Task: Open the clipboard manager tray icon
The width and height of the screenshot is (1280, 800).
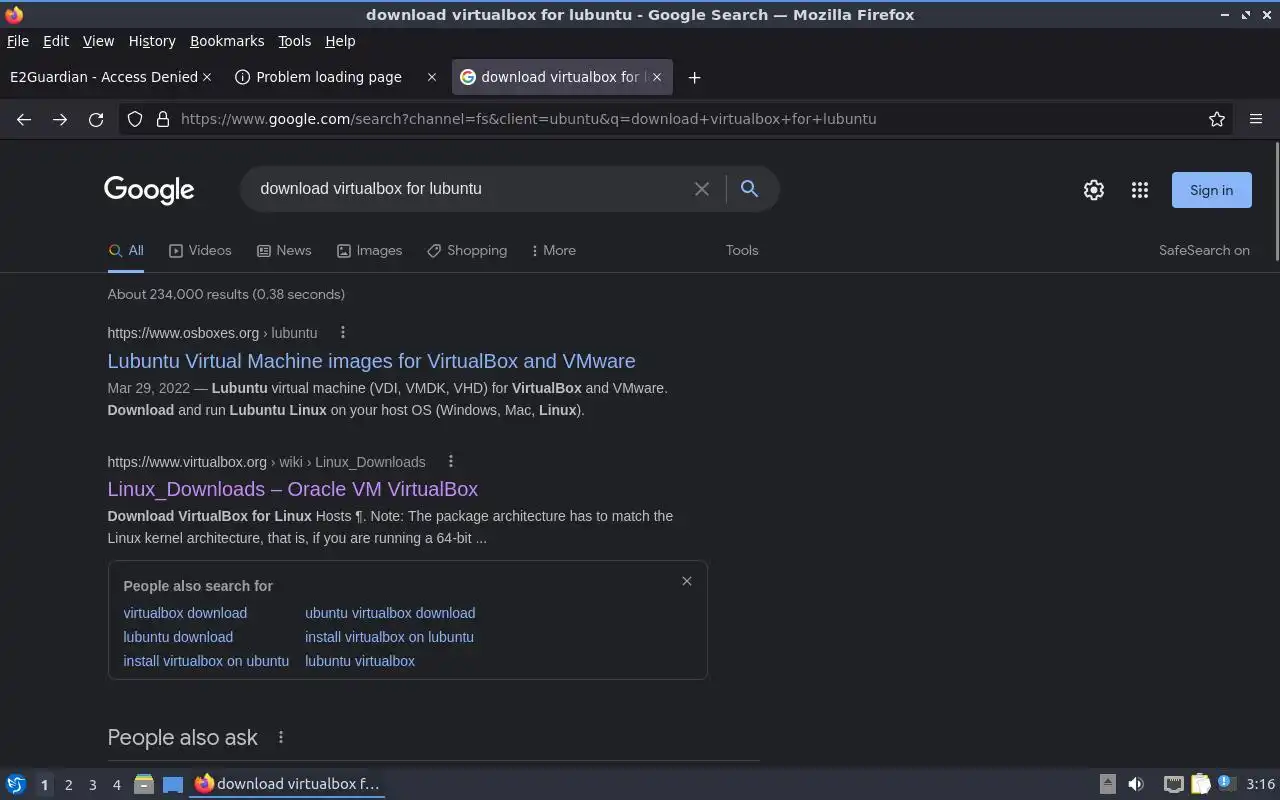Action: pyautogui.click(x=1200, y=784)
